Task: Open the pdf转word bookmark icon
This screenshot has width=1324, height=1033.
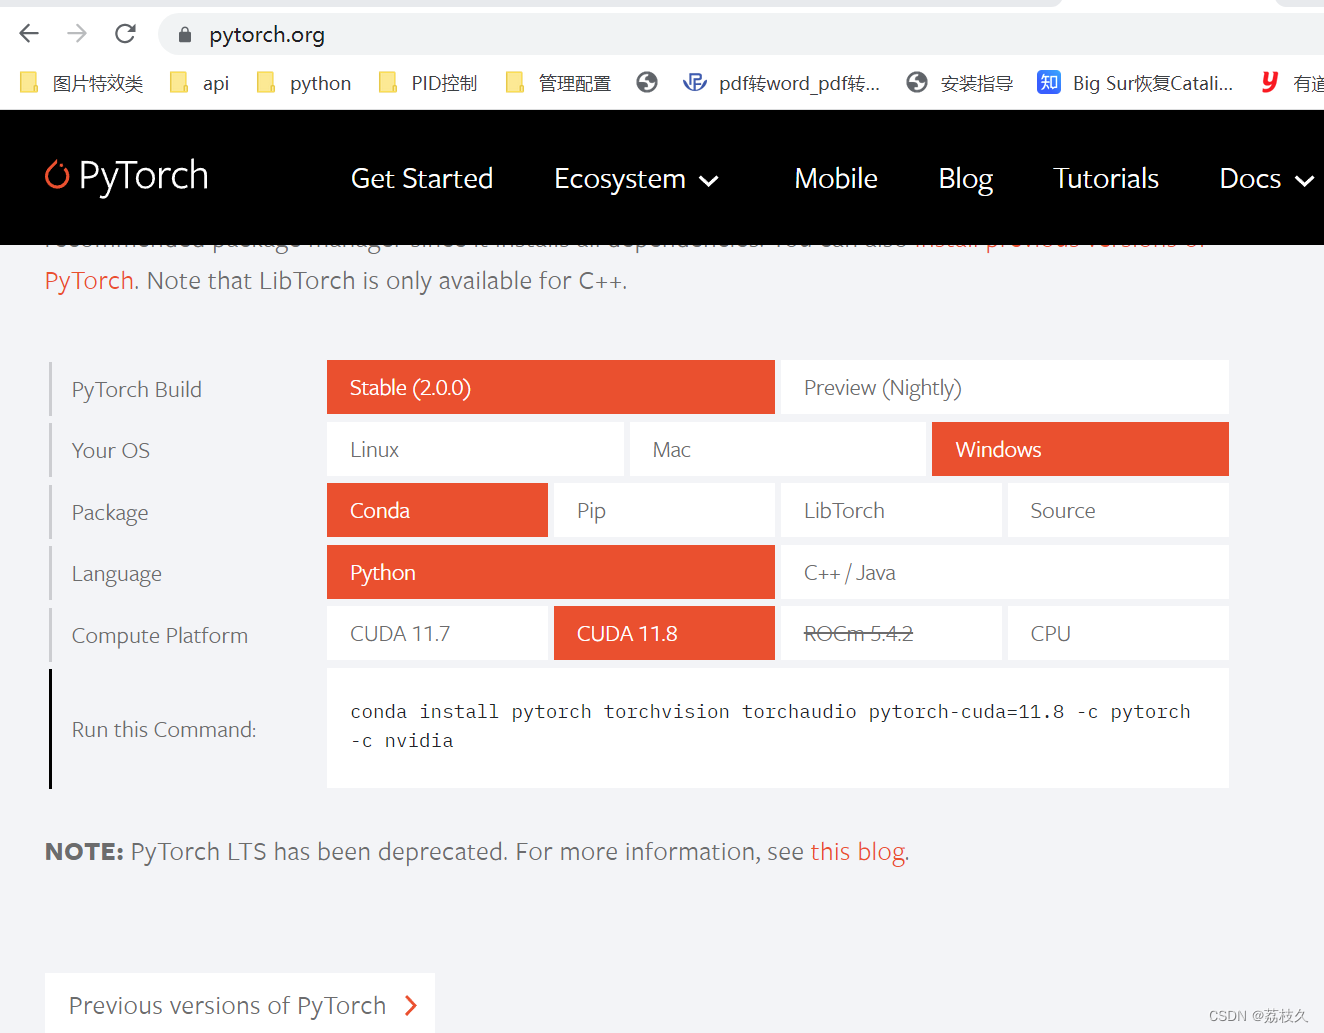Action: point(694,83)
